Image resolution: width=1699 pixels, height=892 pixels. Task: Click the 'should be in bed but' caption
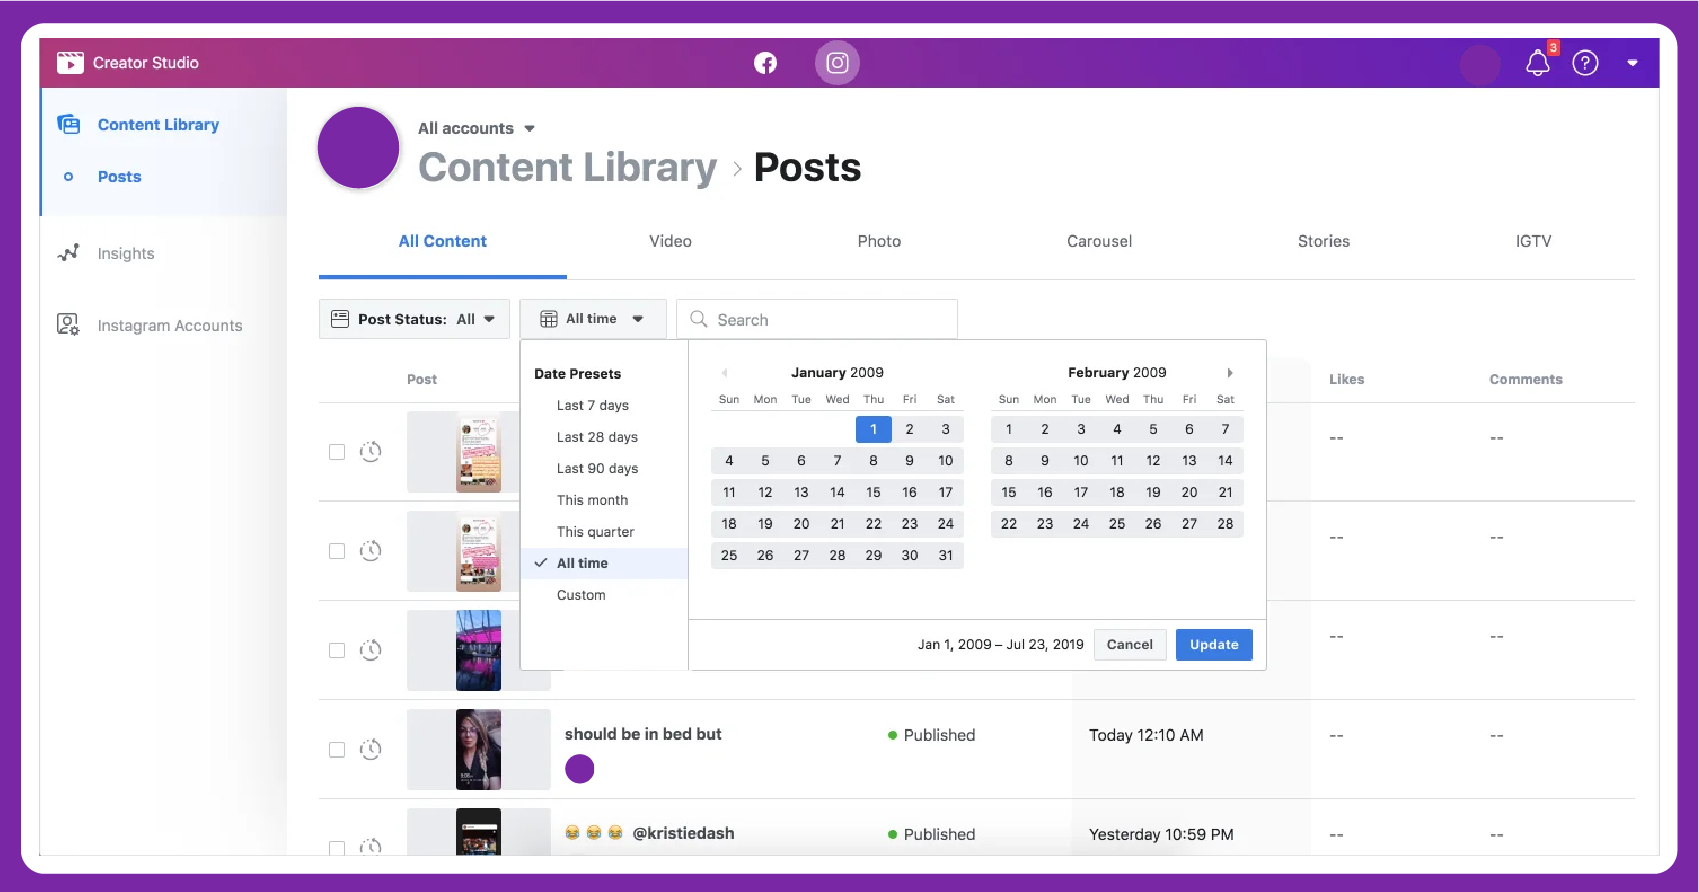pyautogui.click(x=643, y=734)
